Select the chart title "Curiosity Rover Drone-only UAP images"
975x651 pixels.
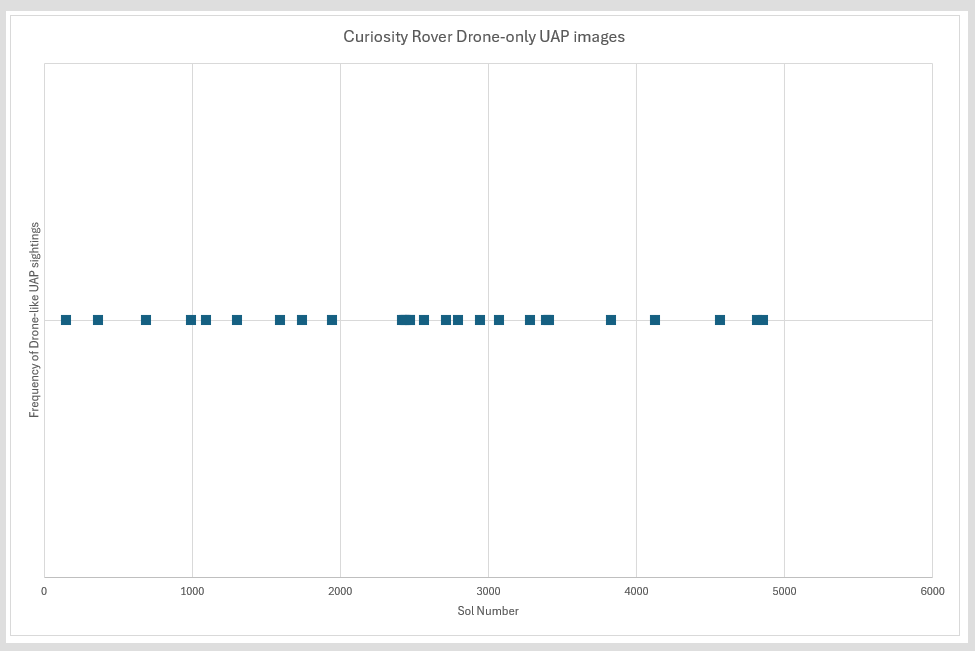[484, 37]
